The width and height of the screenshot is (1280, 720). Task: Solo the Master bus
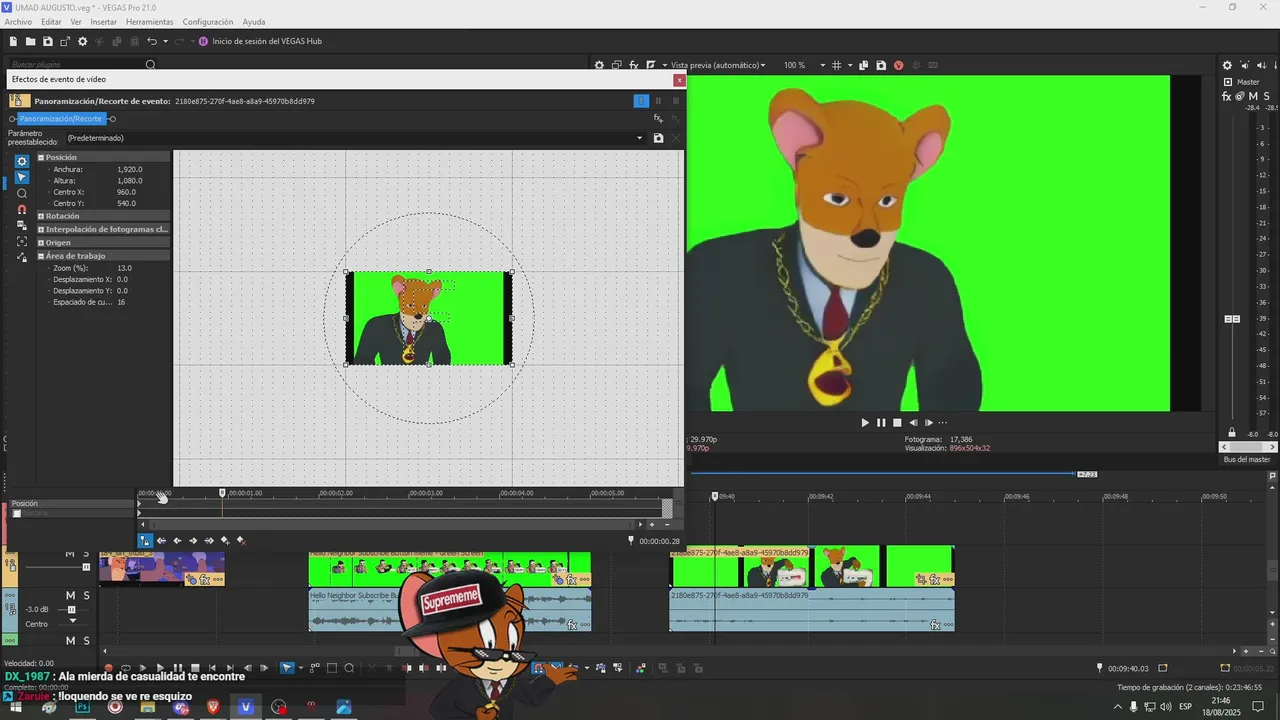pyautogui.click(x=1266, y=97)
